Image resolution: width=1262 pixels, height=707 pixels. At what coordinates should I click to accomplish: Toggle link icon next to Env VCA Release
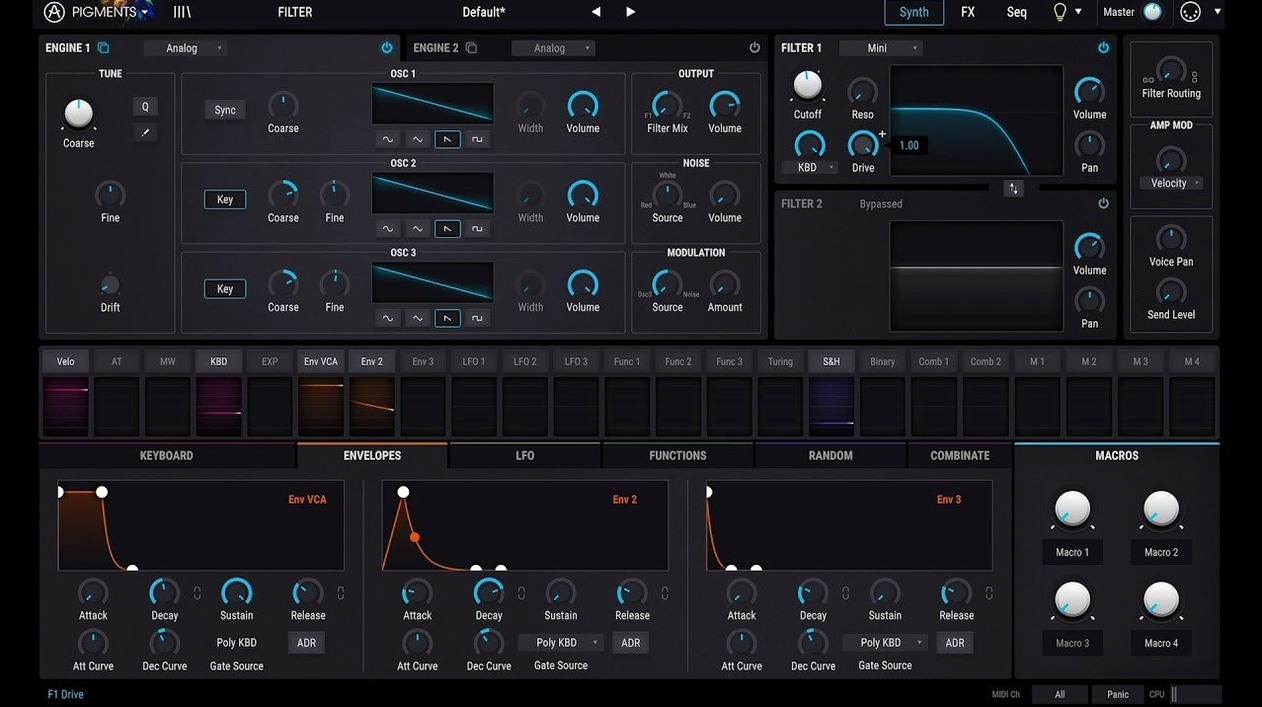(x=341, y=593)
